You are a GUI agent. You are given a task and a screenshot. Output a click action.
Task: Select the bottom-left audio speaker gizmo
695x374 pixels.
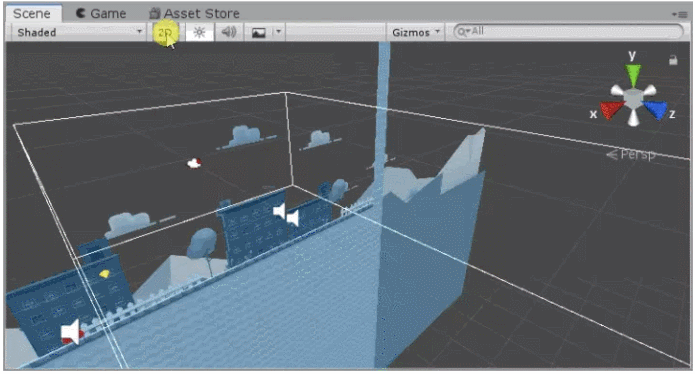coord(70,331)
